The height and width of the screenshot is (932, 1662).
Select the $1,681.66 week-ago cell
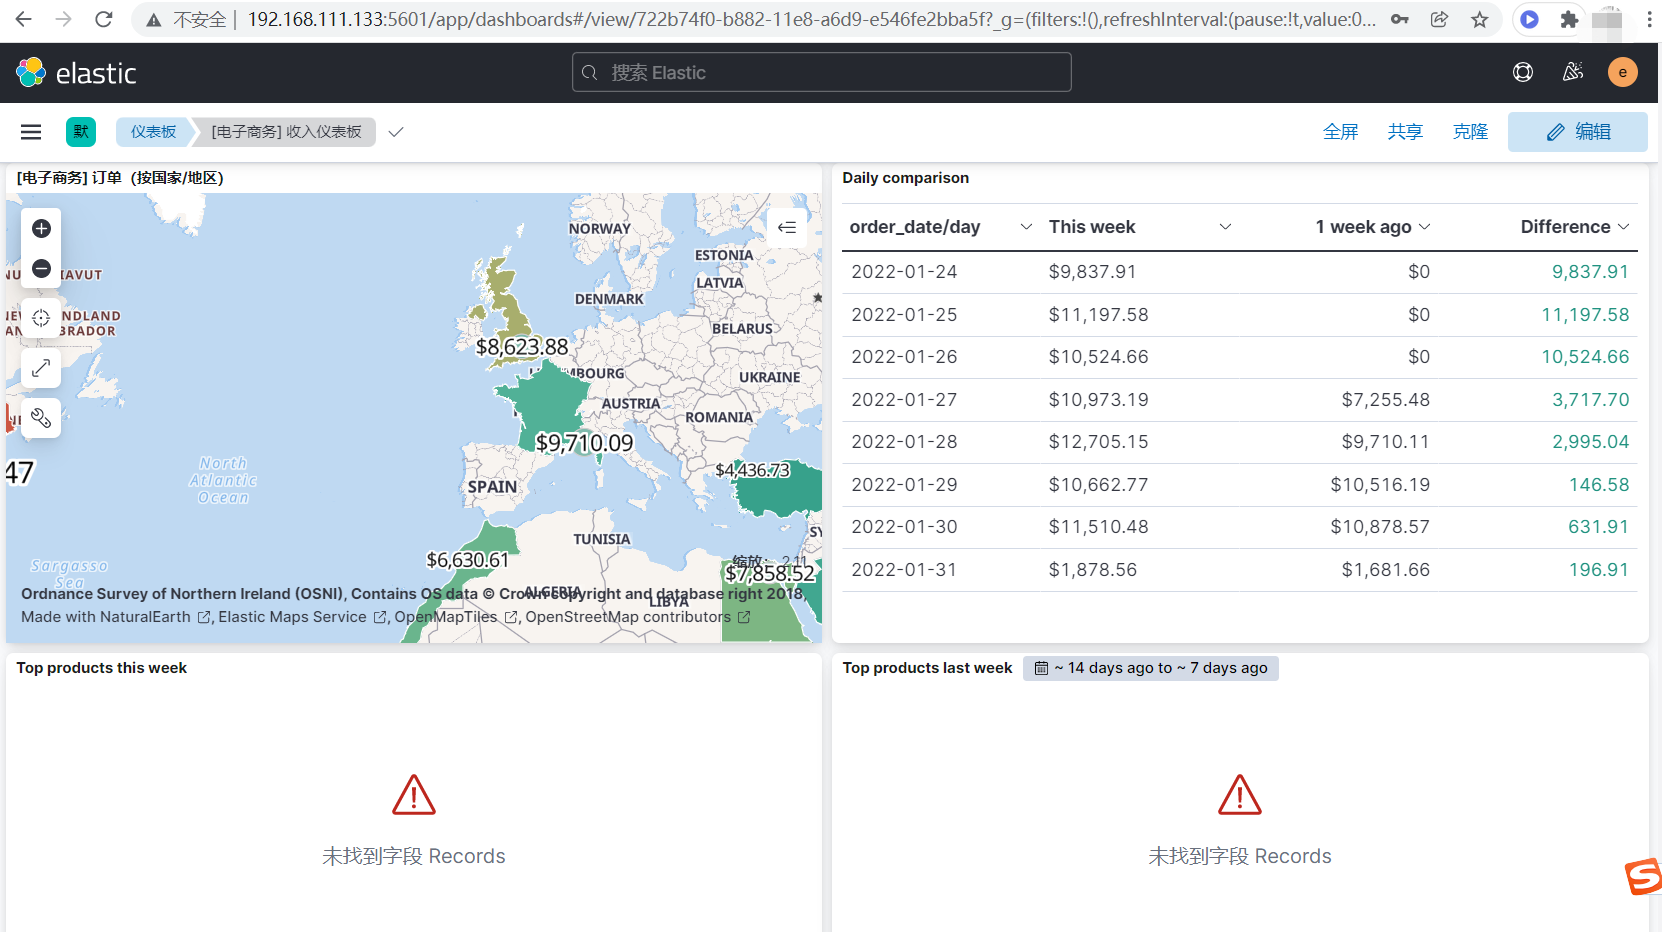[x=1385, y=570]
